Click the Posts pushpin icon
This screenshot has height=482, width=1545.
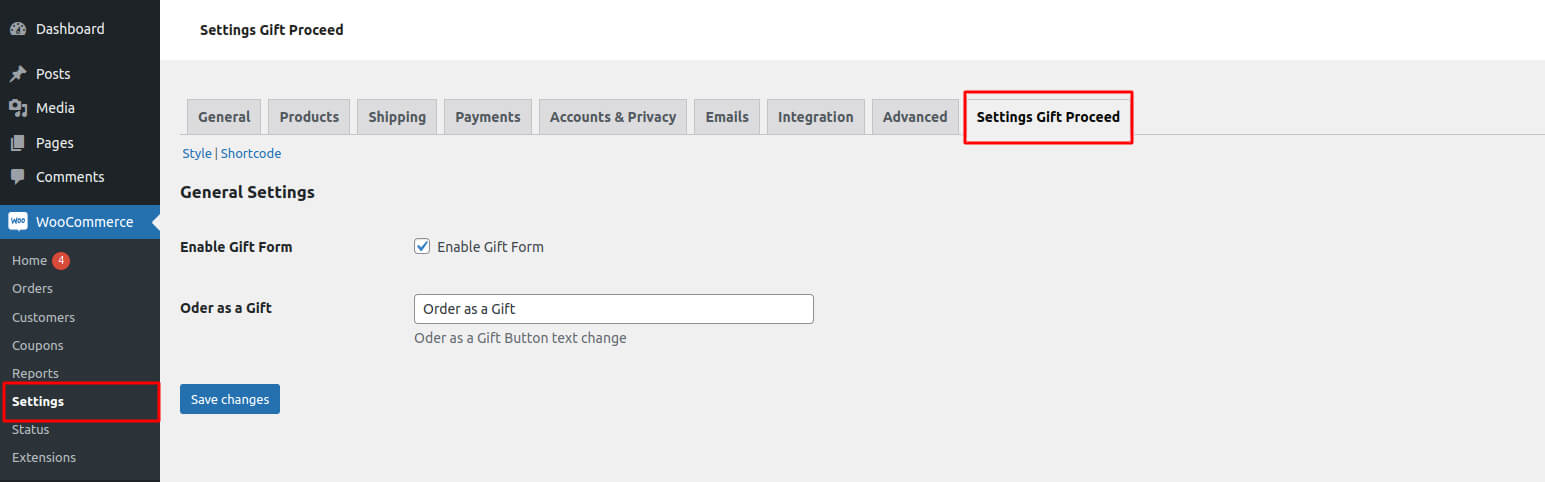point(17,74)
